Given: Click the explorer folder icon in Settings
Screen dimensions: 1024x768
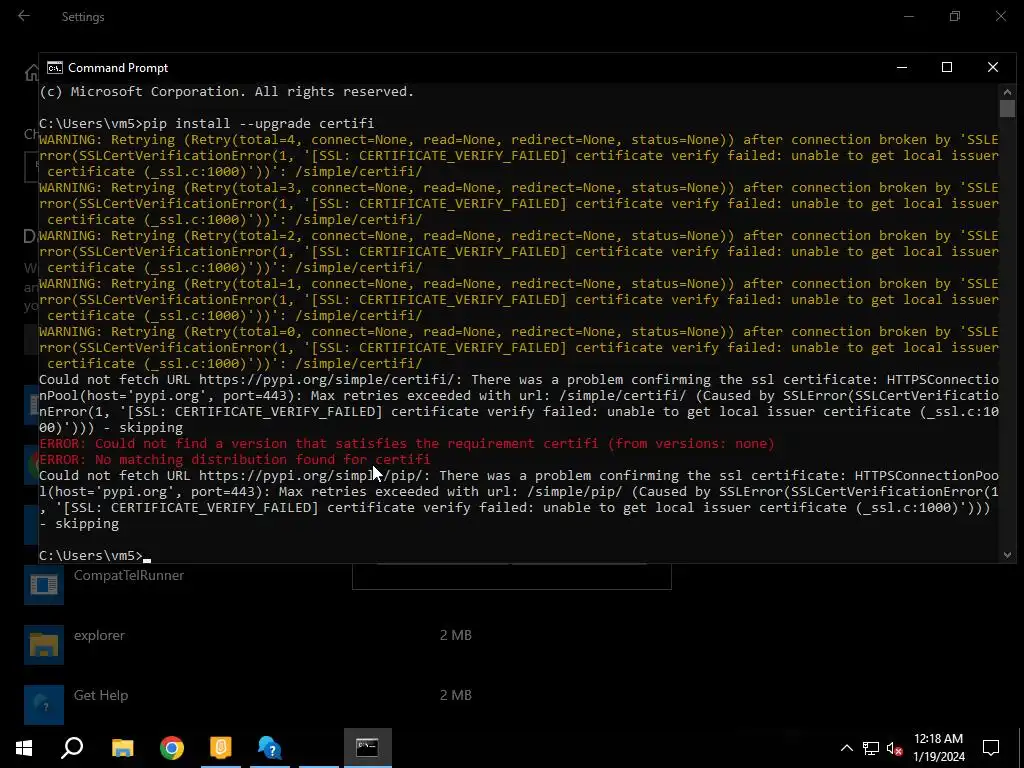Looking at the screenshot, I should click(44, 645).
